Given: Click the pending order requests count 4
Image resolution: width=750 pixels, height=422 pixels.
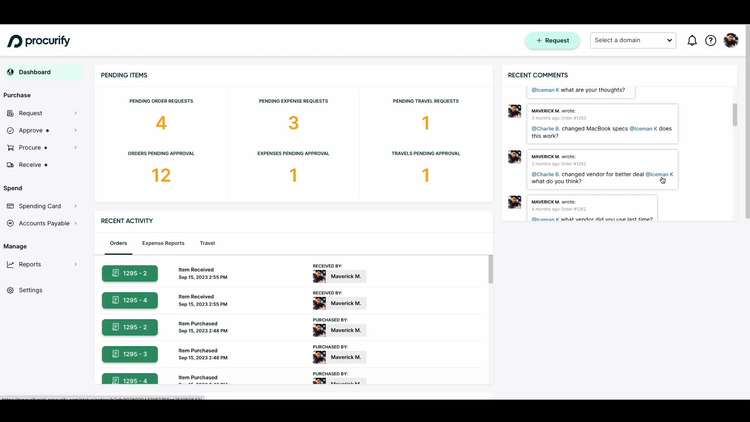Looking at the screenshot, I should (x=161, y=123).
